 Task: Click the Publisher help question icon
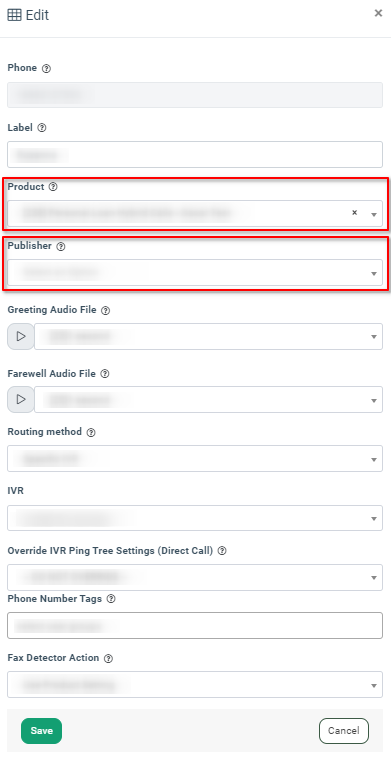point(61,247)
